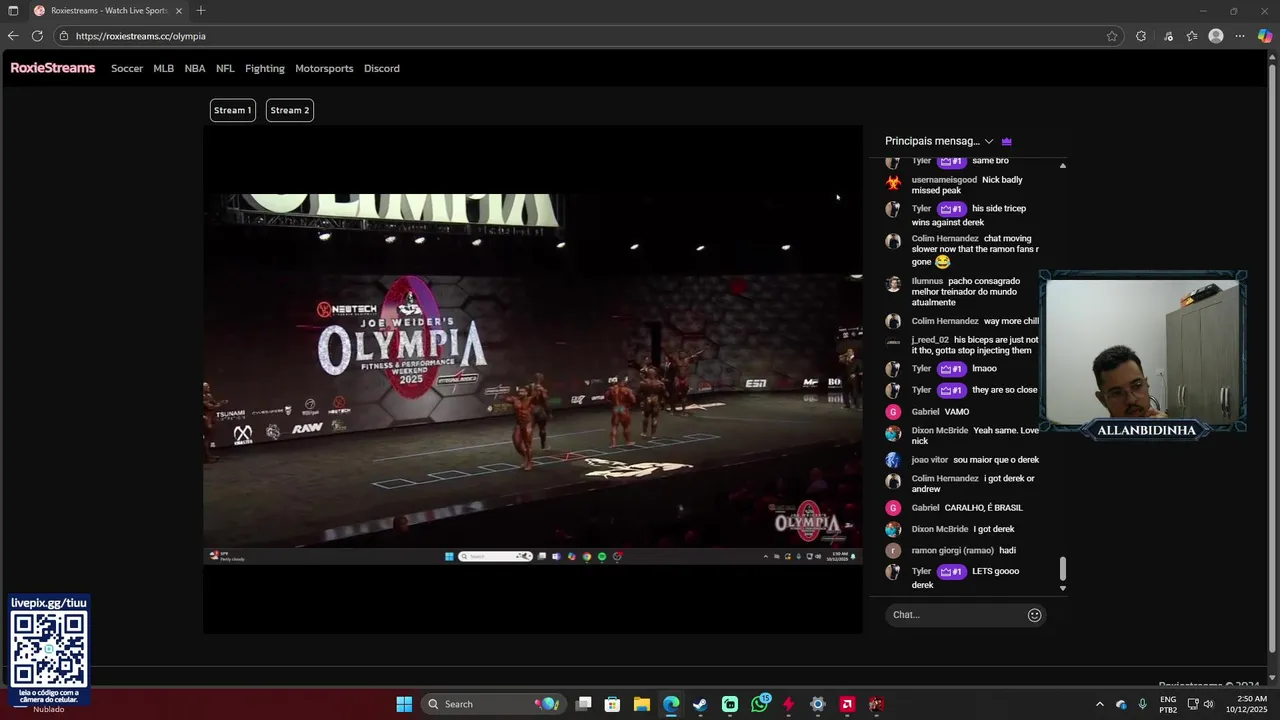The width and height of the screenshot is (1280, 720).
Task: Select the Roxiestreams - Watch Live Sports tab
Action: click(108, 11)
